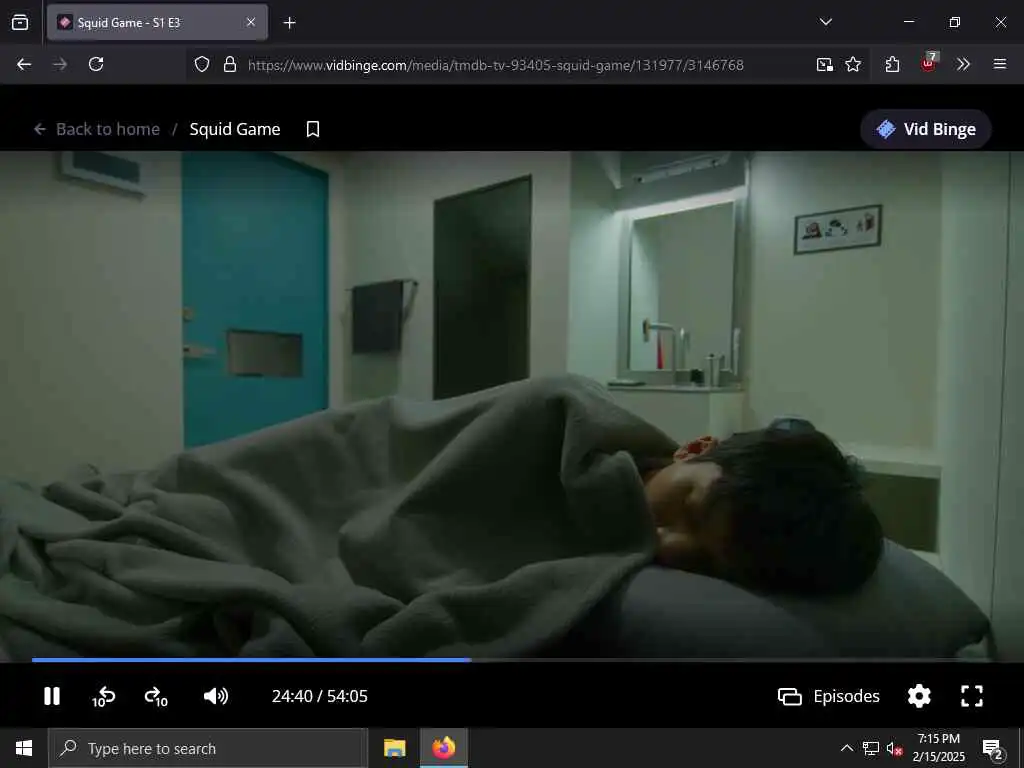
Task: Click the 24:40 / 54:05 time display
Action: pos(320,696)
